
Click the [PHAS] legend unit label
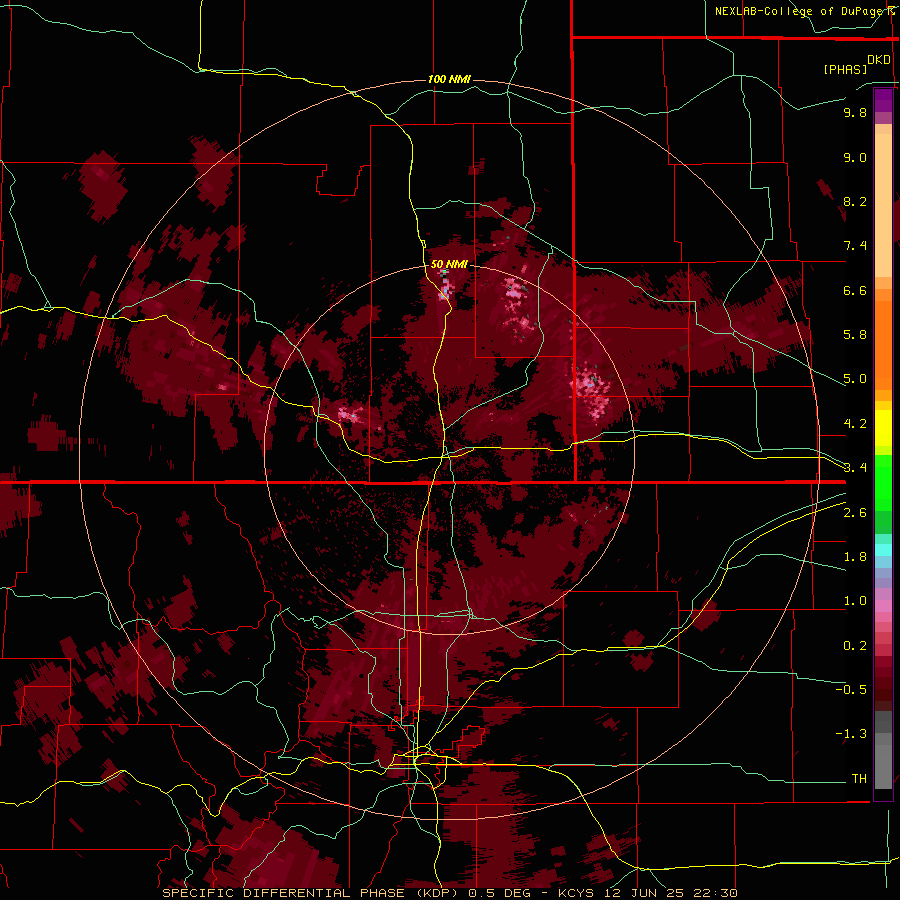(845, 69)
